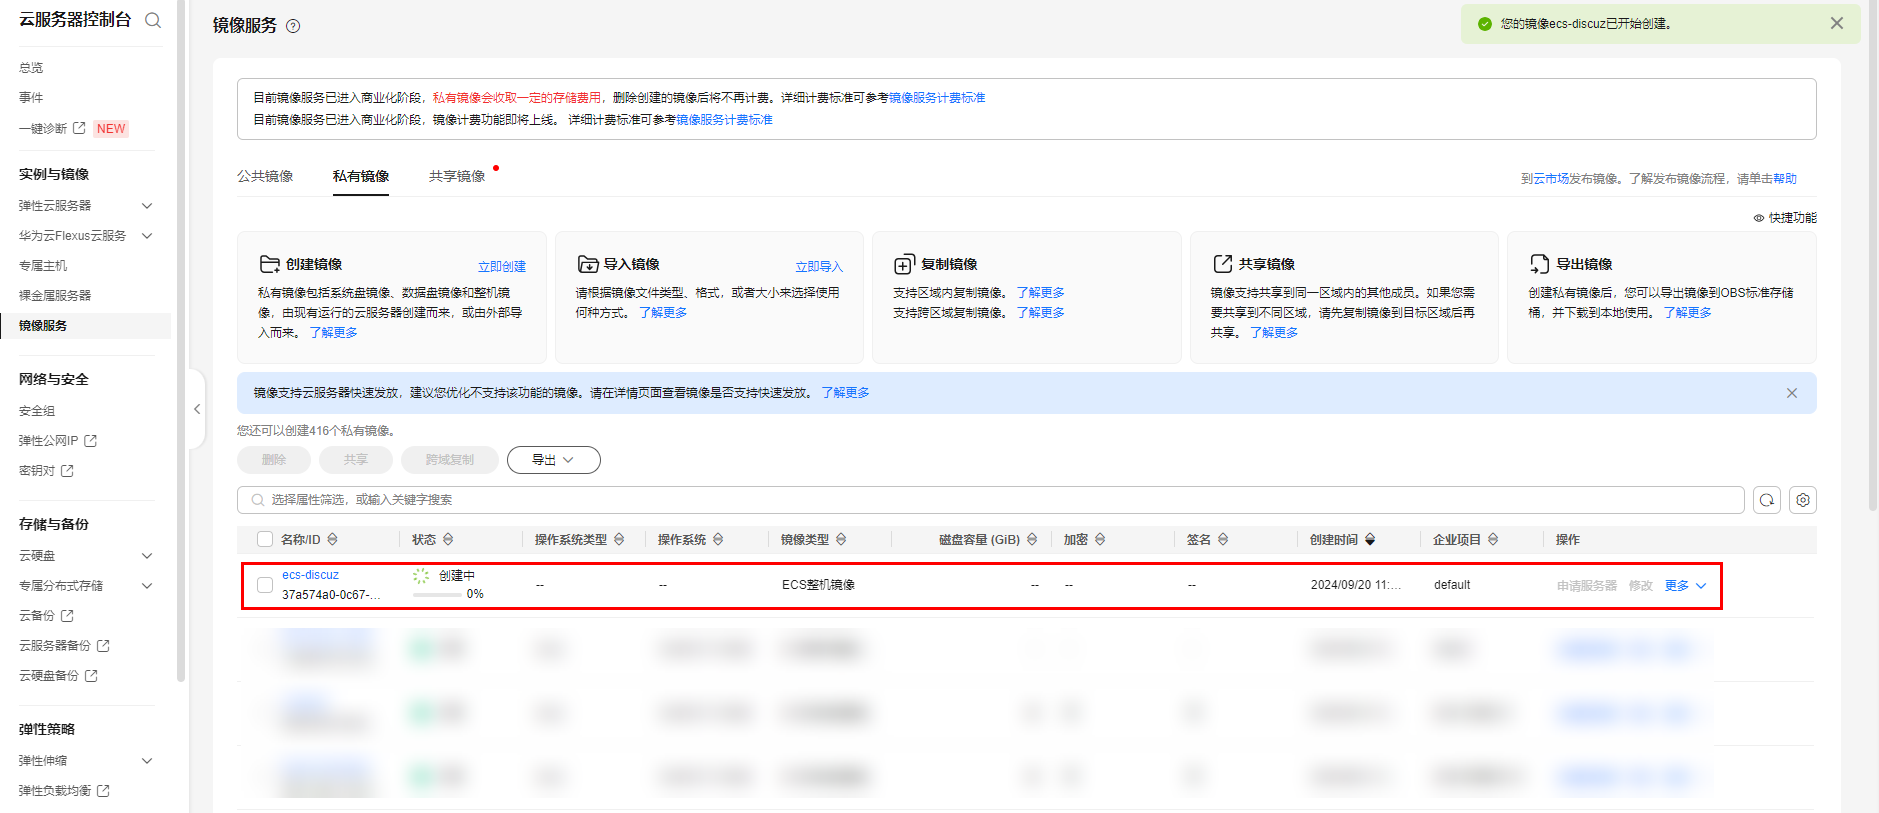Expand 云硬盘 sidebar menu
1879x813 pixels.
[147, 556]
